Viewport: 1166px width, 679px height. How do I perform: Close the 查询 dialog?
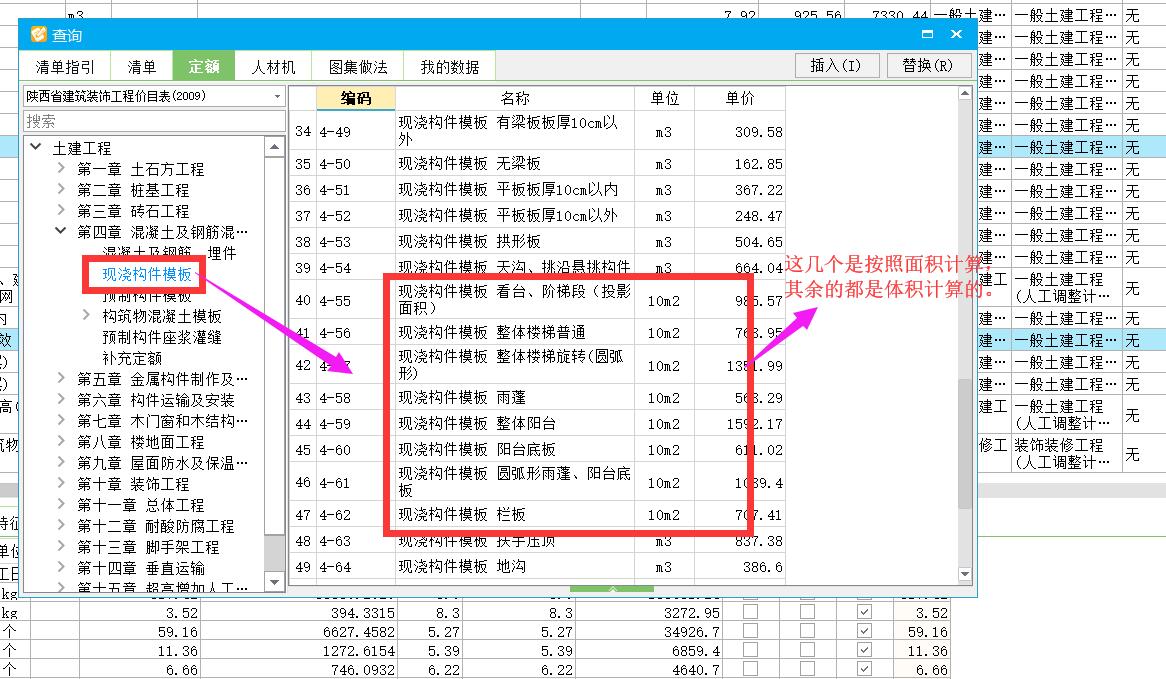(956, 34)
